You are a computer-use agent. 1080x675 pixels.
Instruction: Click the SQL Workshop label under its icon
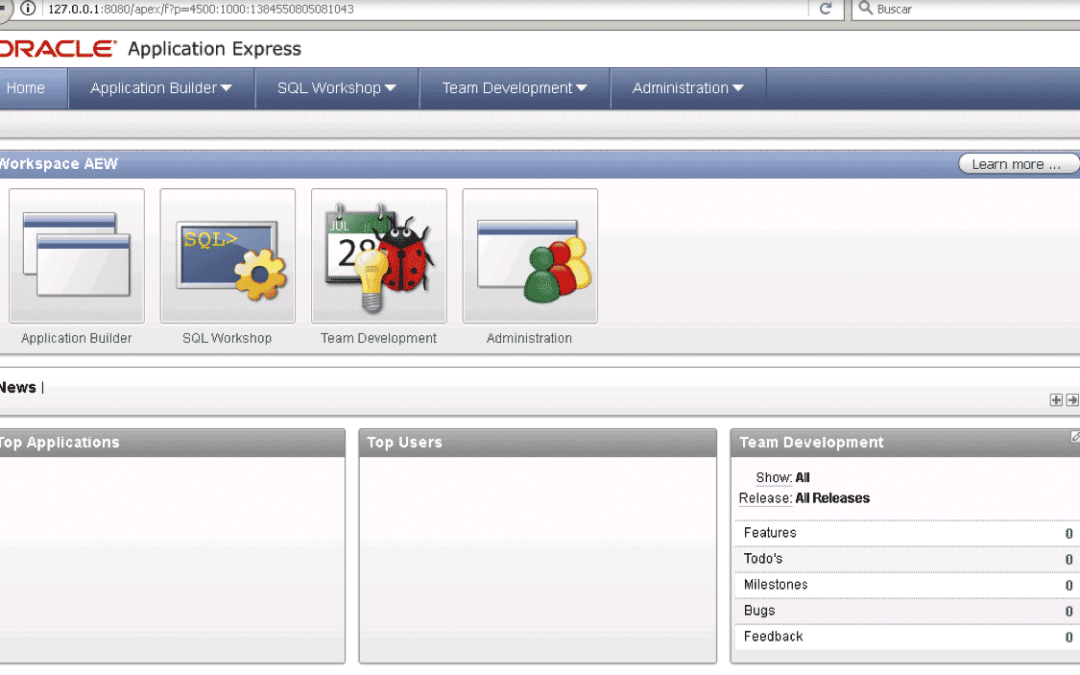click(227, 338)
